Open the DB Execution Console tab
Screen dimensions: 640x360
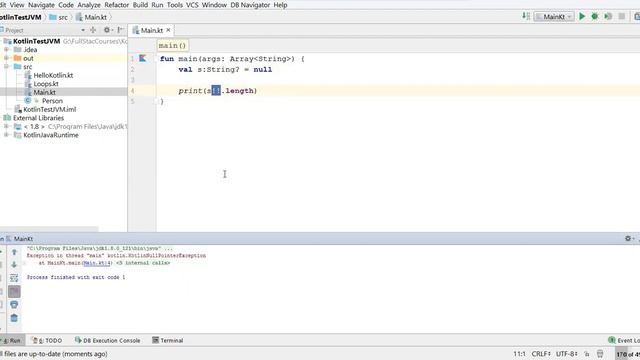tap(107, 340)
